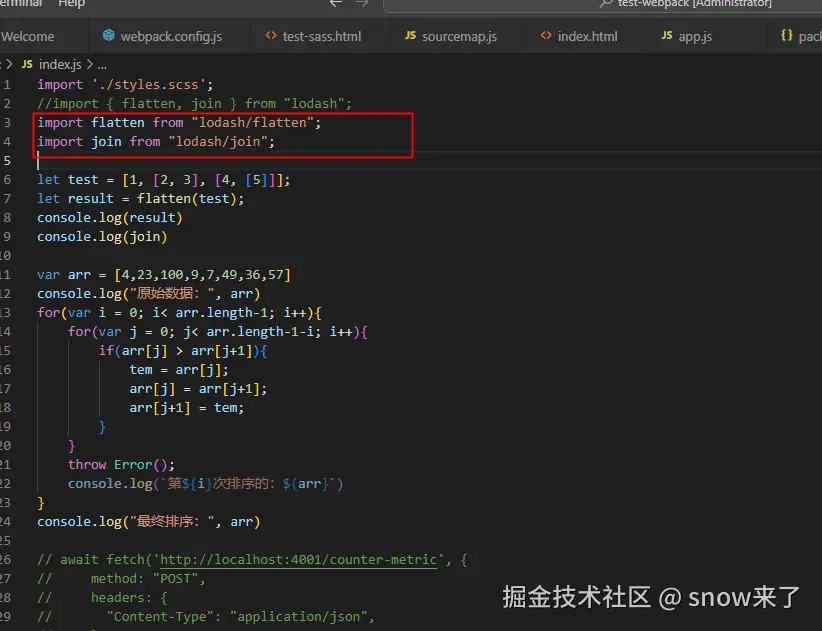The image size is (822, 631).
Task: Click the app.js JS file icon
Action: pos(667,35)
